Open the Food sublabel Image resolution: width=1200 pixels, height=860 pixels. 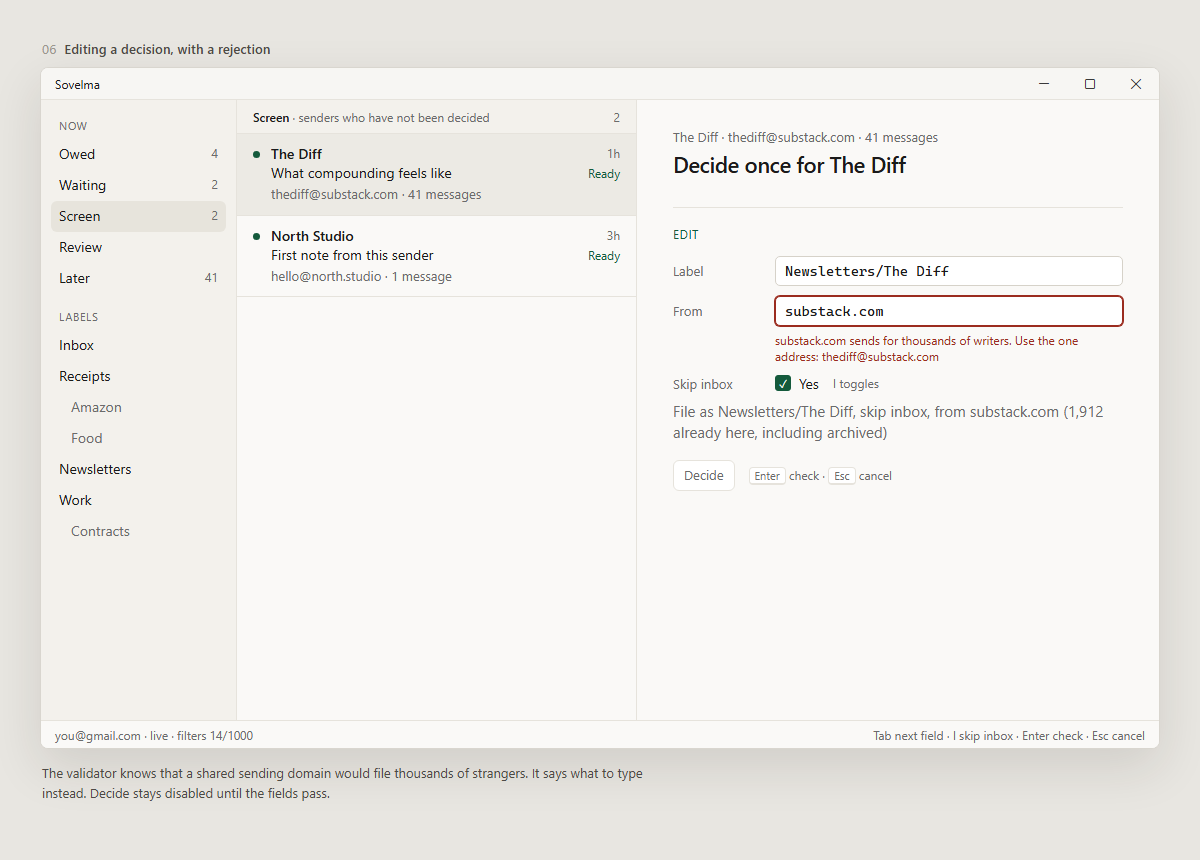[138, 438]
